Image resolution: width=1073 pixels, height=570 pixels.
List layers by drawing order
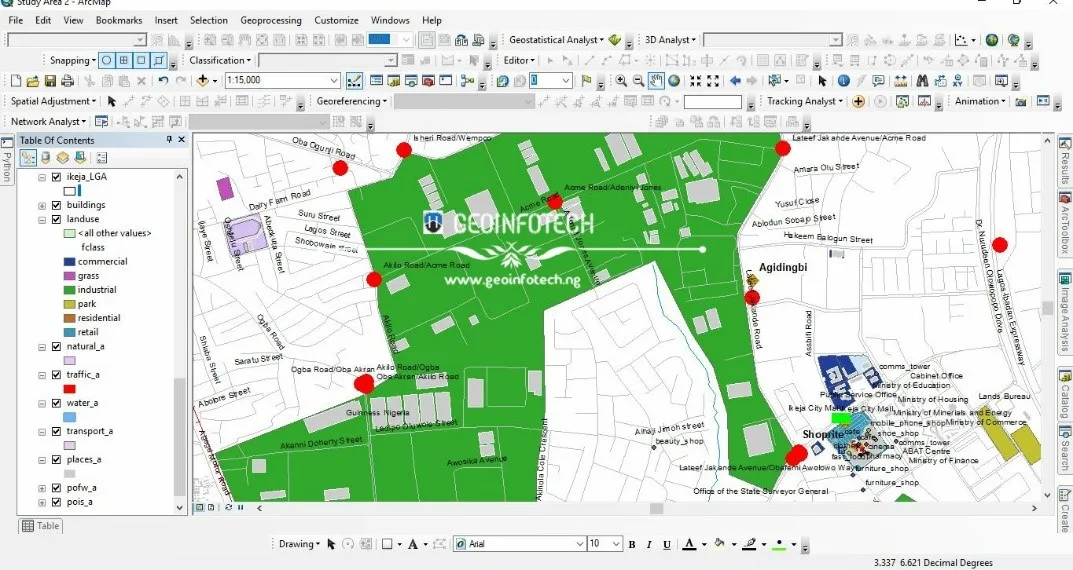coord(28,158)
